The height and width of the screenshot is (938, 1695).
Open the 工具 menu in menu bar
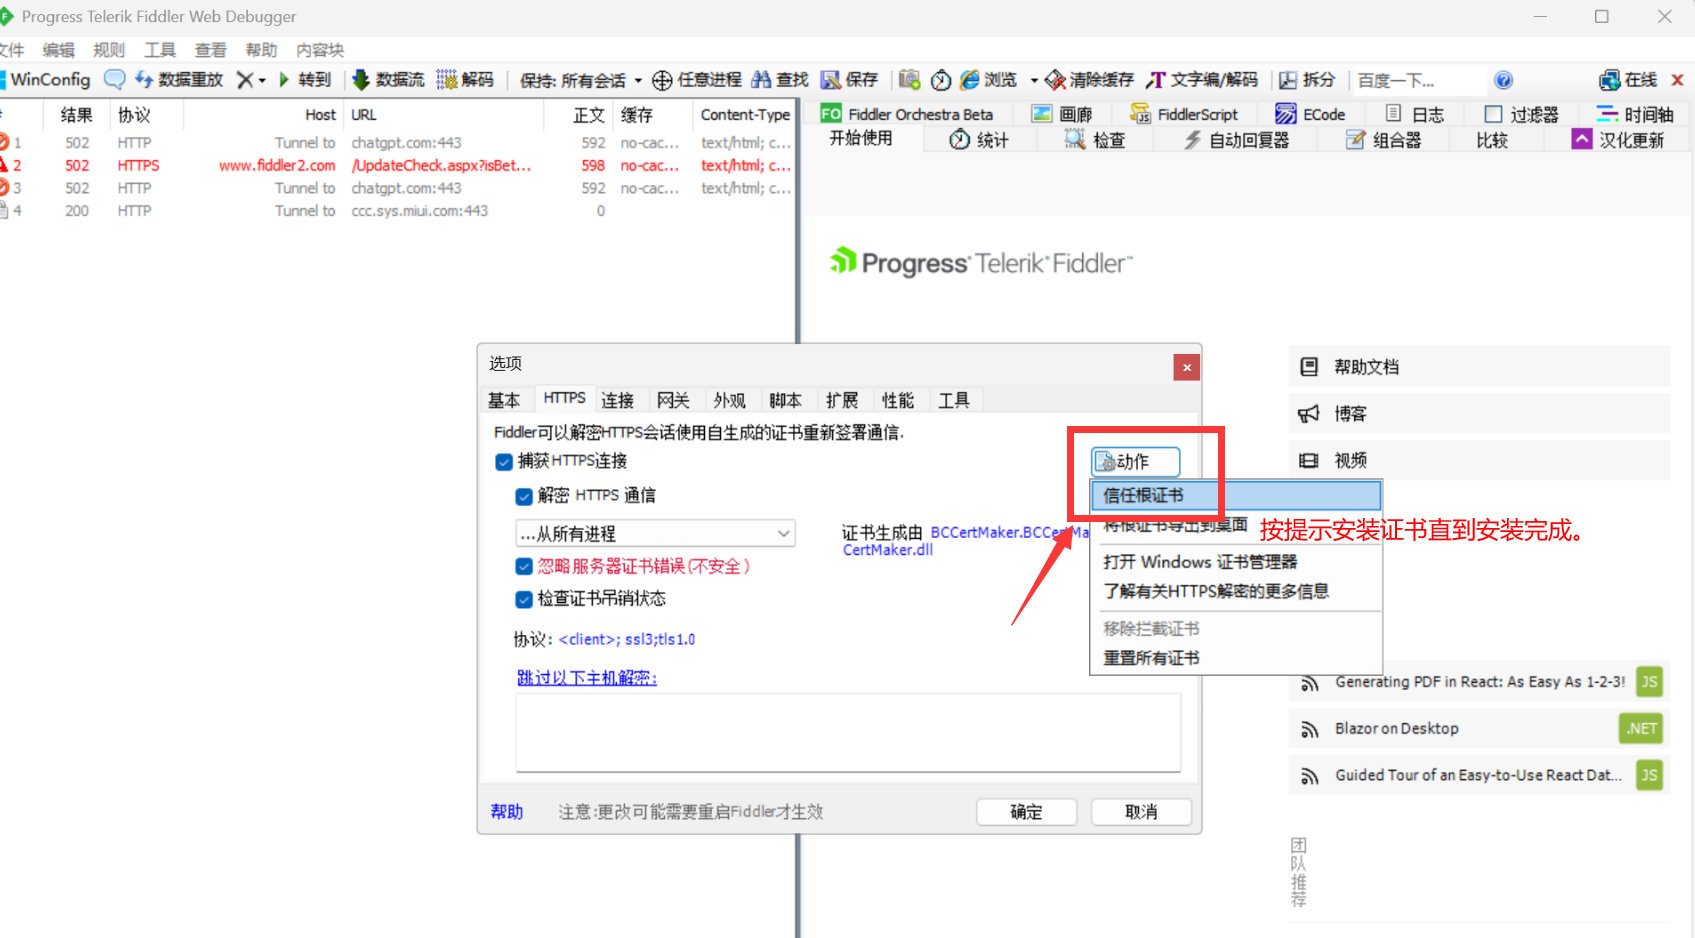[160, 50]
